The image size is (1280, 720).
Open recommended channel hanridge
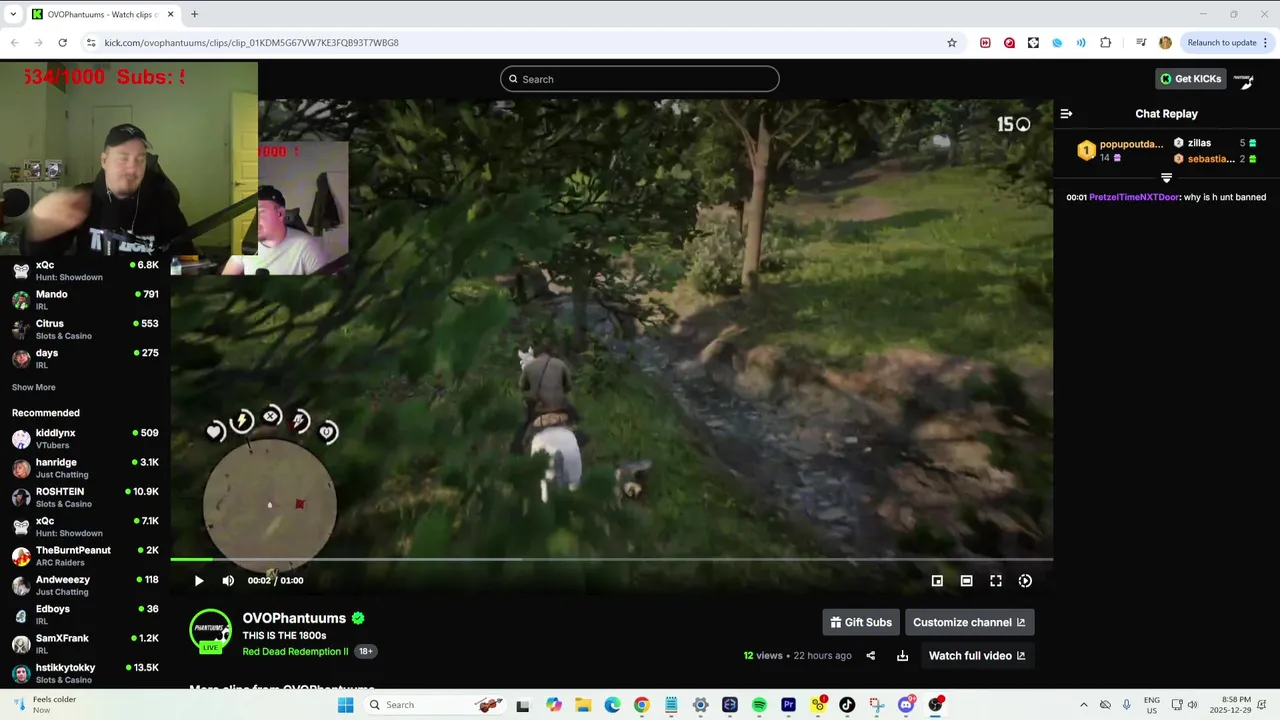tap(85, 468)
